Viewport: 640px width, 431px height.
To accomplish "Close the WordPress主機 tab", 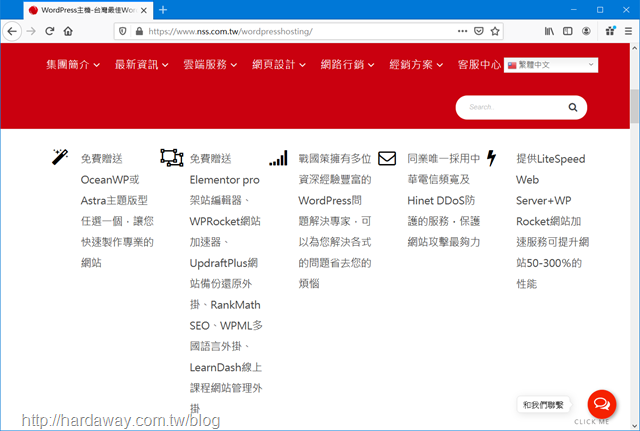I will point(144,10).
